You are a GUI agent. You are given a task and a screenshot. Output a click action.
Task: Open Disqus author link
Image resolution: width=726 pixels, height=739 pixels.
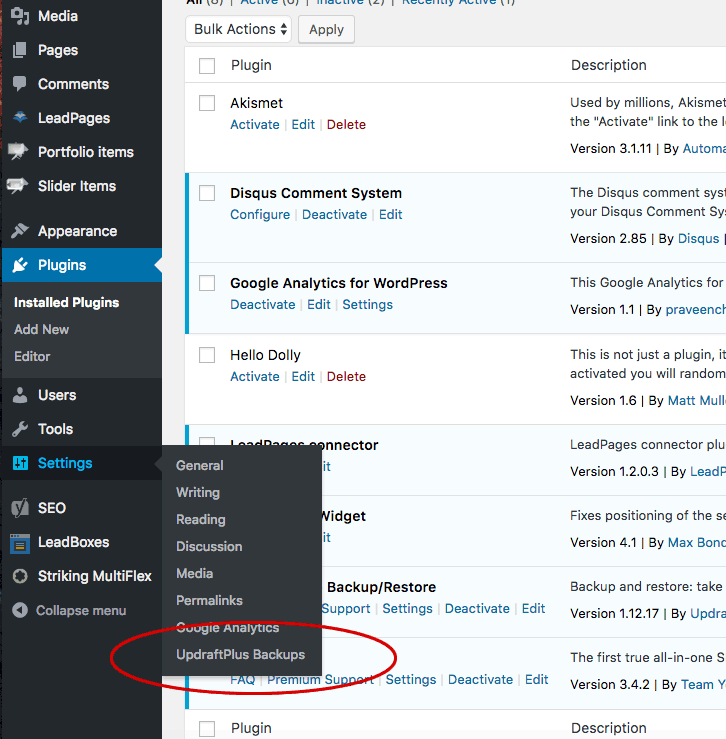click(x=698, y=238)
